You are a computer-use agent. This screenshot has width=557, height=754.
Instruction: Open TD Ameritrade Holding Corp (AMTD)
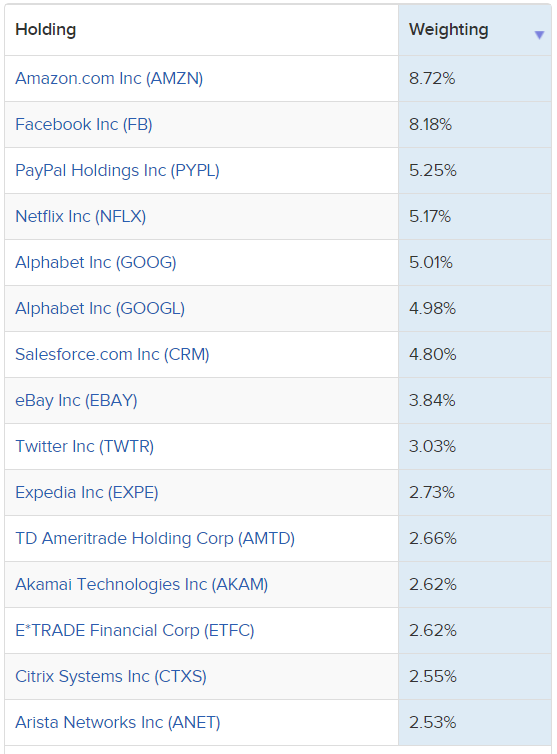[x=155, y=538]
